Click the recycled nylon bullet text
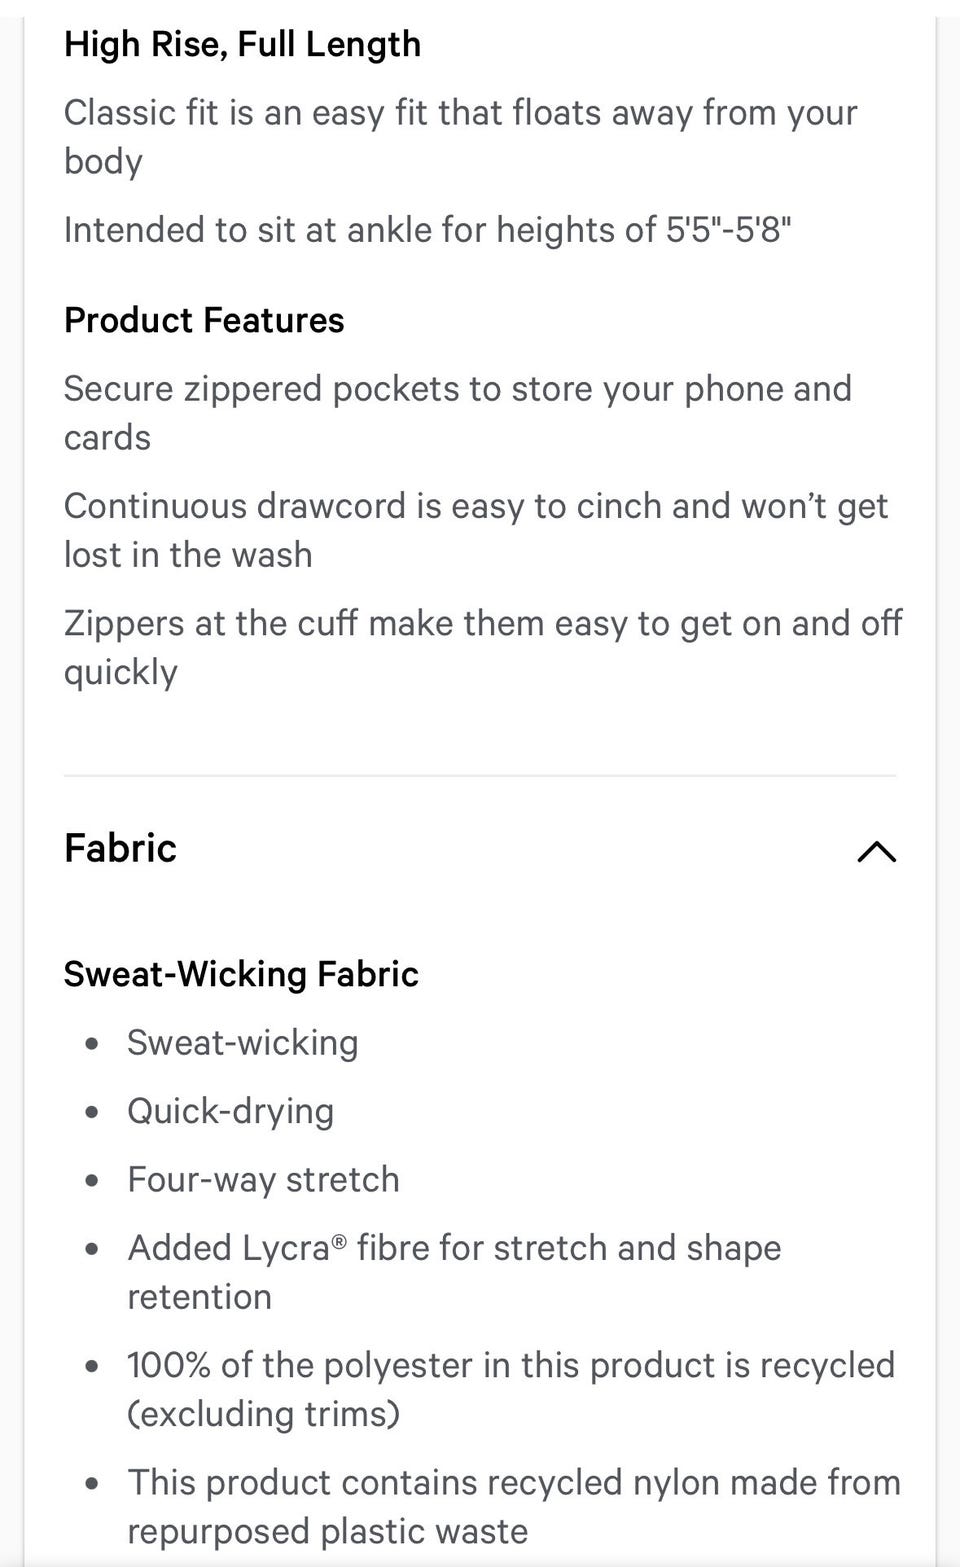Screen dimensions: 960x1567 click(513, 1506)
